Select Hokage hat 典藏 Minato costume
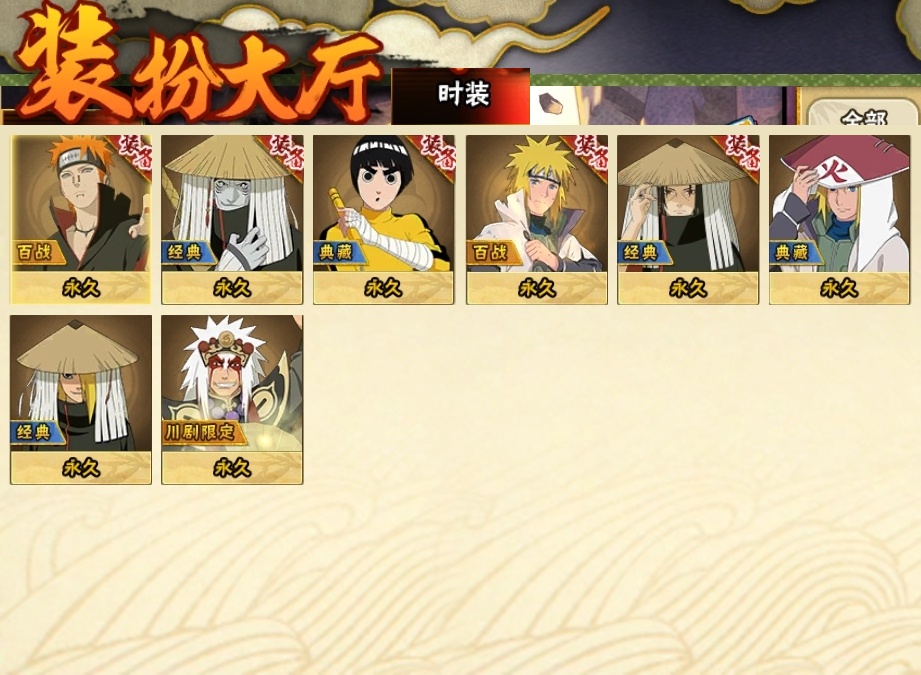 [x=839, y=219]
